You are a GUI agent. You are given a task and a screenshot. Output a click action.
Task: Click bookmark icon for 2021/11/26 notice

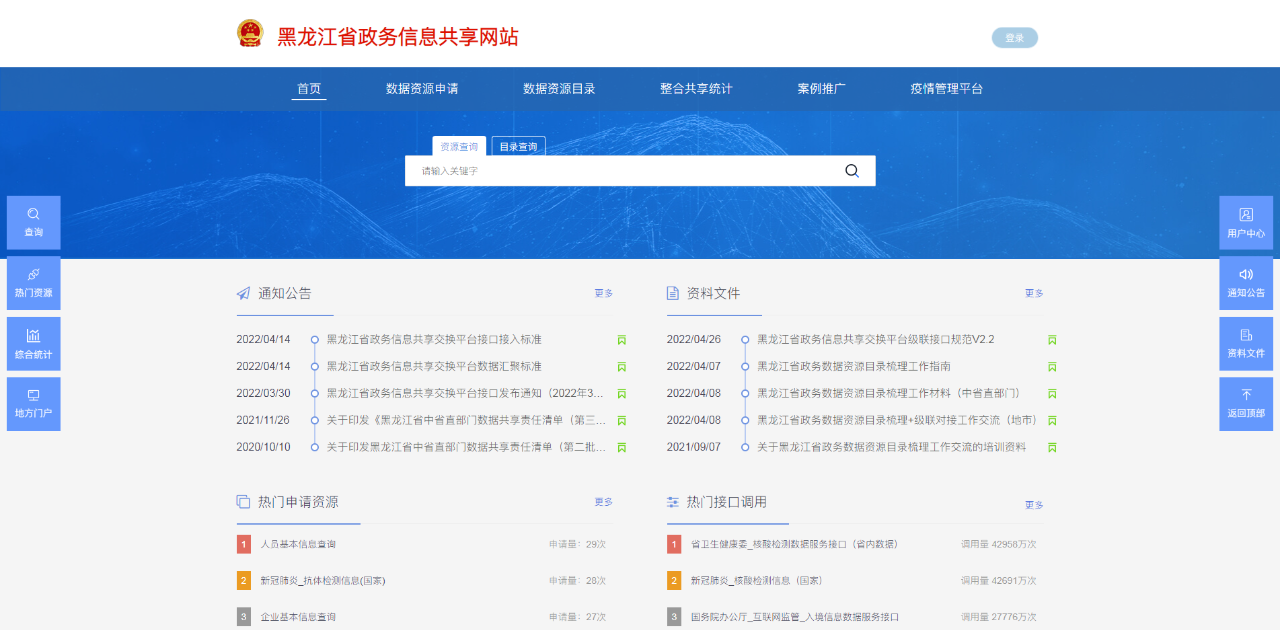[621, 421]
